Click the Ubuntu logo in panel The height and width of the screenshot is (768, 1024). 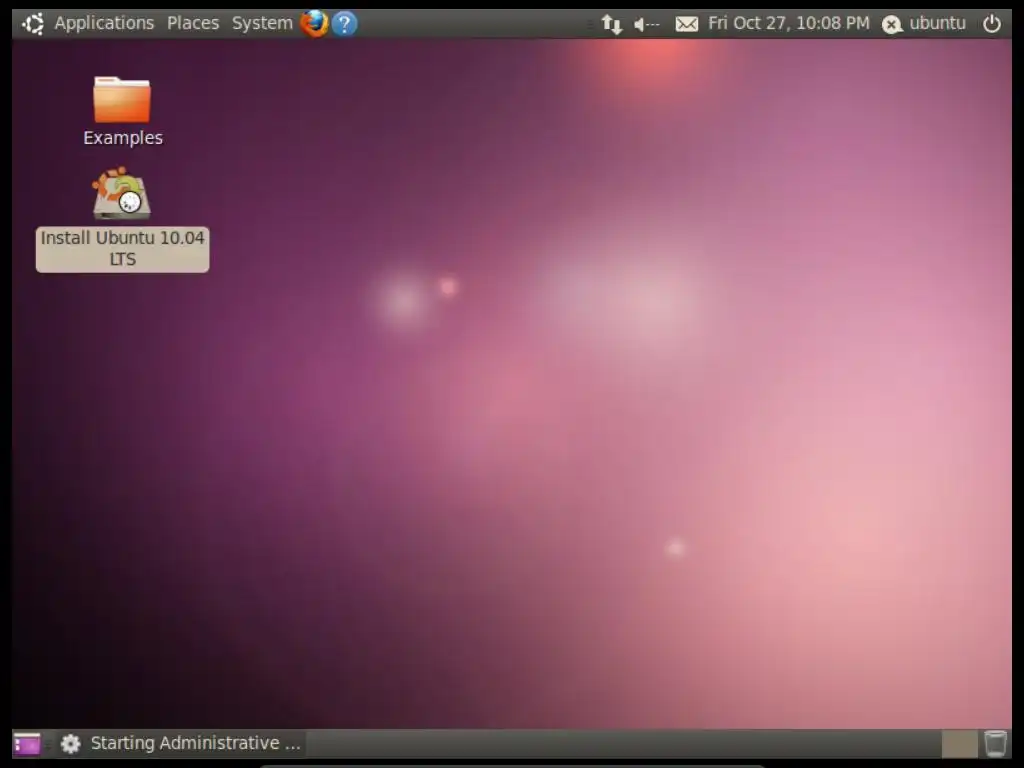click(33, 24)
